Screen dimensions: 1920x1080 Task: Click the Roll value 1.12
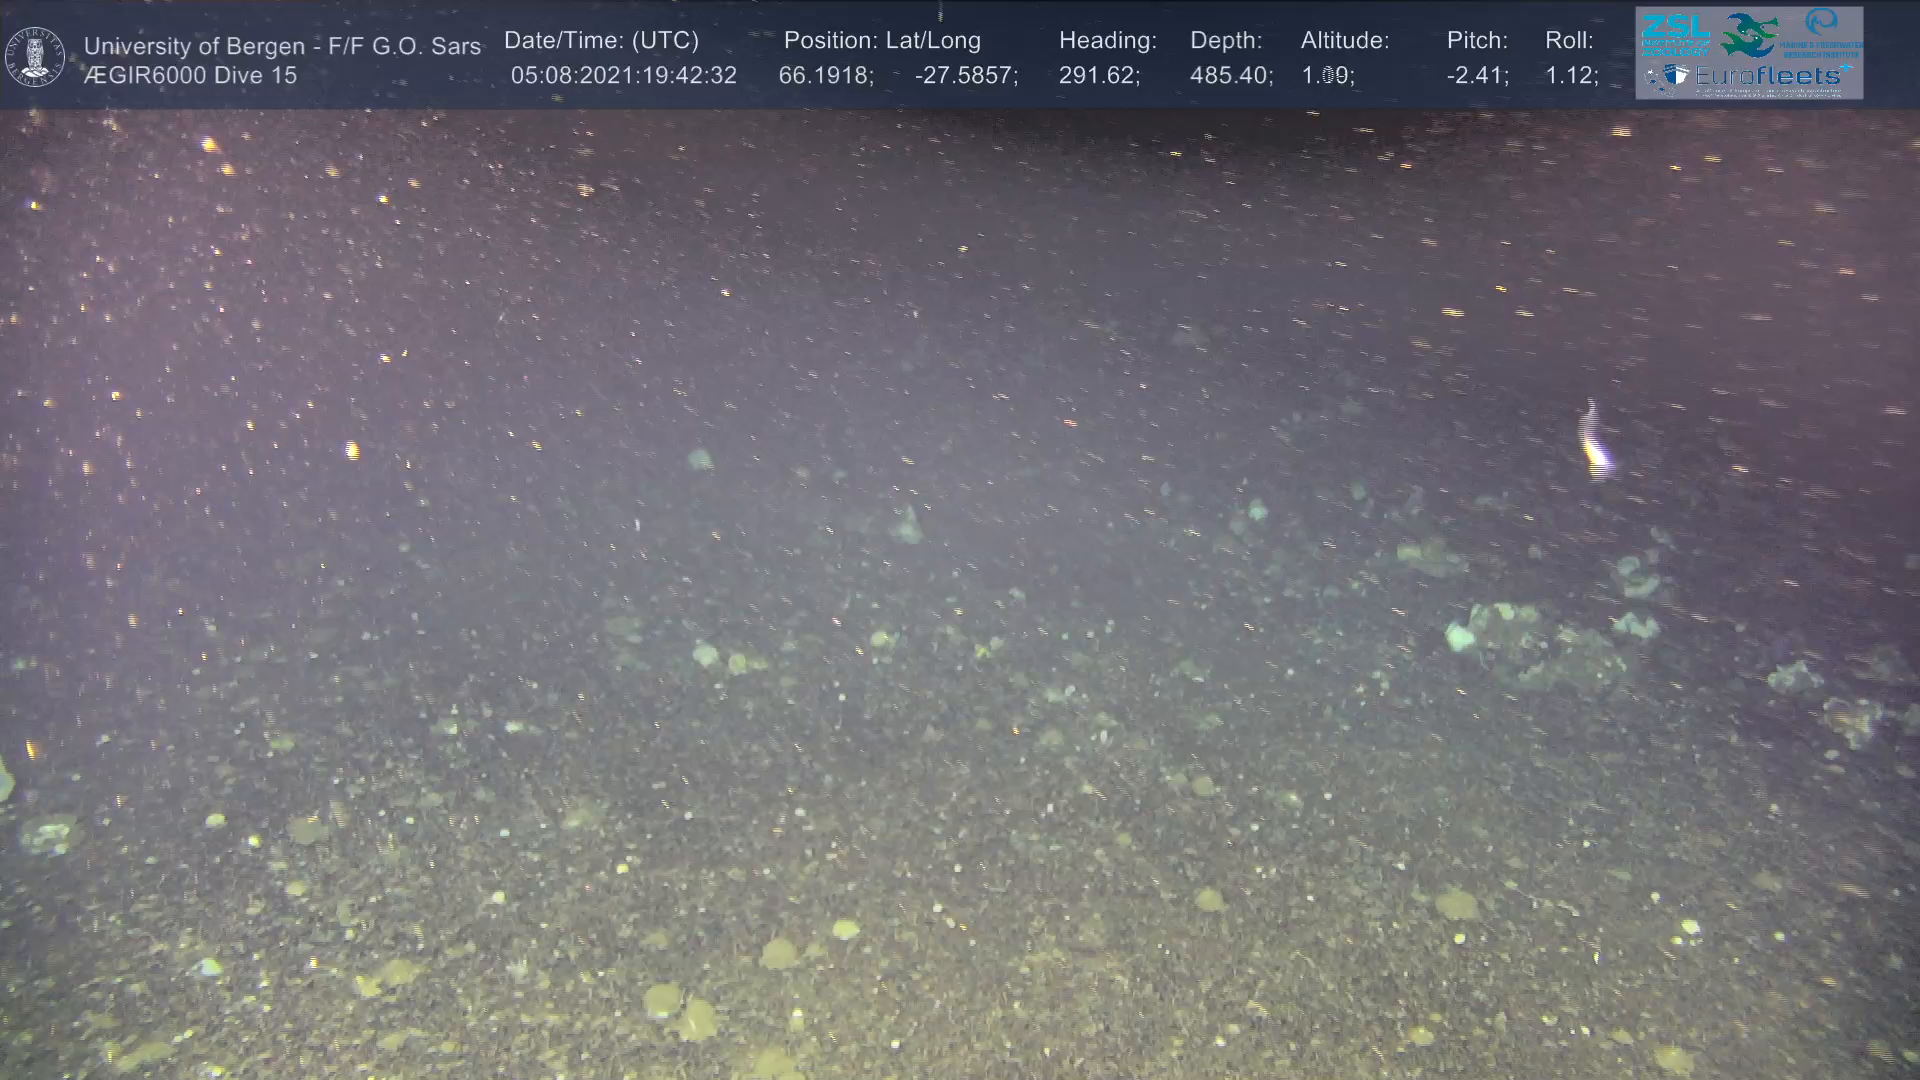1570,76
